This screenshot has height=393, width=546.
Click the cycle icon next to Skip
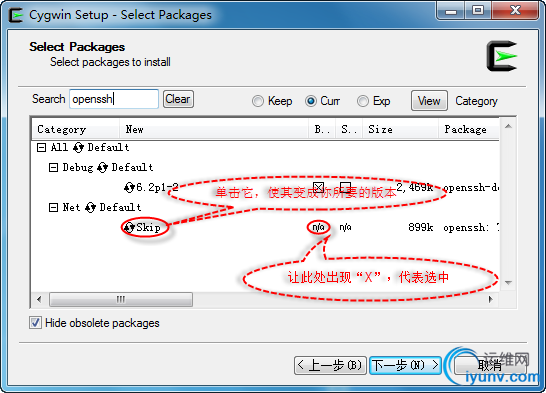(x=129, y=227)
